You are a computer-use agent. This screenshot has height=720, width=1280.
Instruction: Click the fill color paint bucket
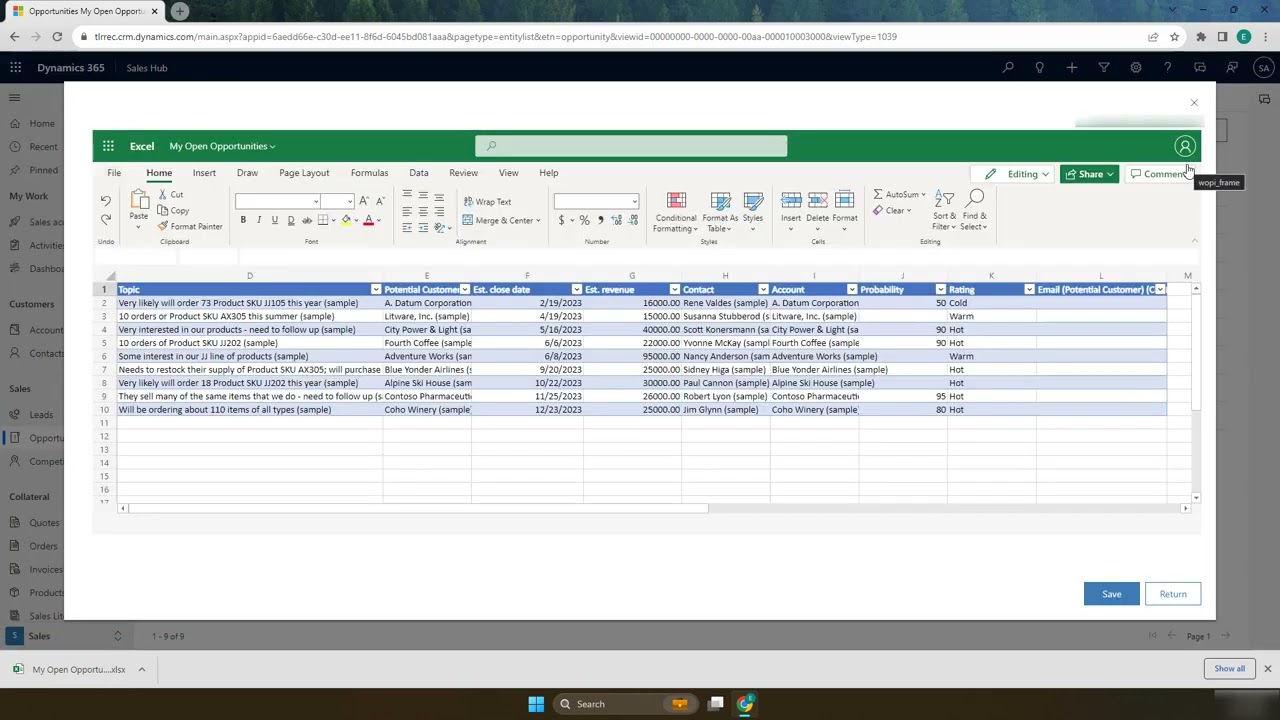[x=346, y=220]
